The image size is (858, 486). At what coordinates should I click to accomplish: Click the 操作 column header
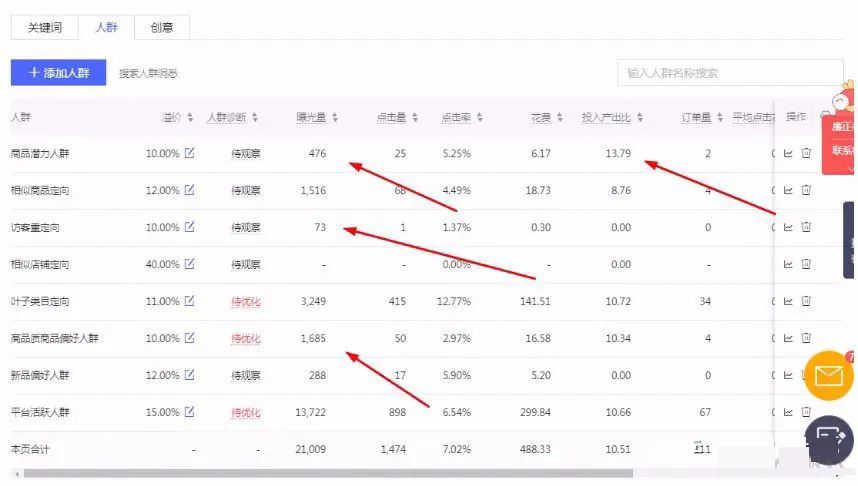click(x=796, y=117)
